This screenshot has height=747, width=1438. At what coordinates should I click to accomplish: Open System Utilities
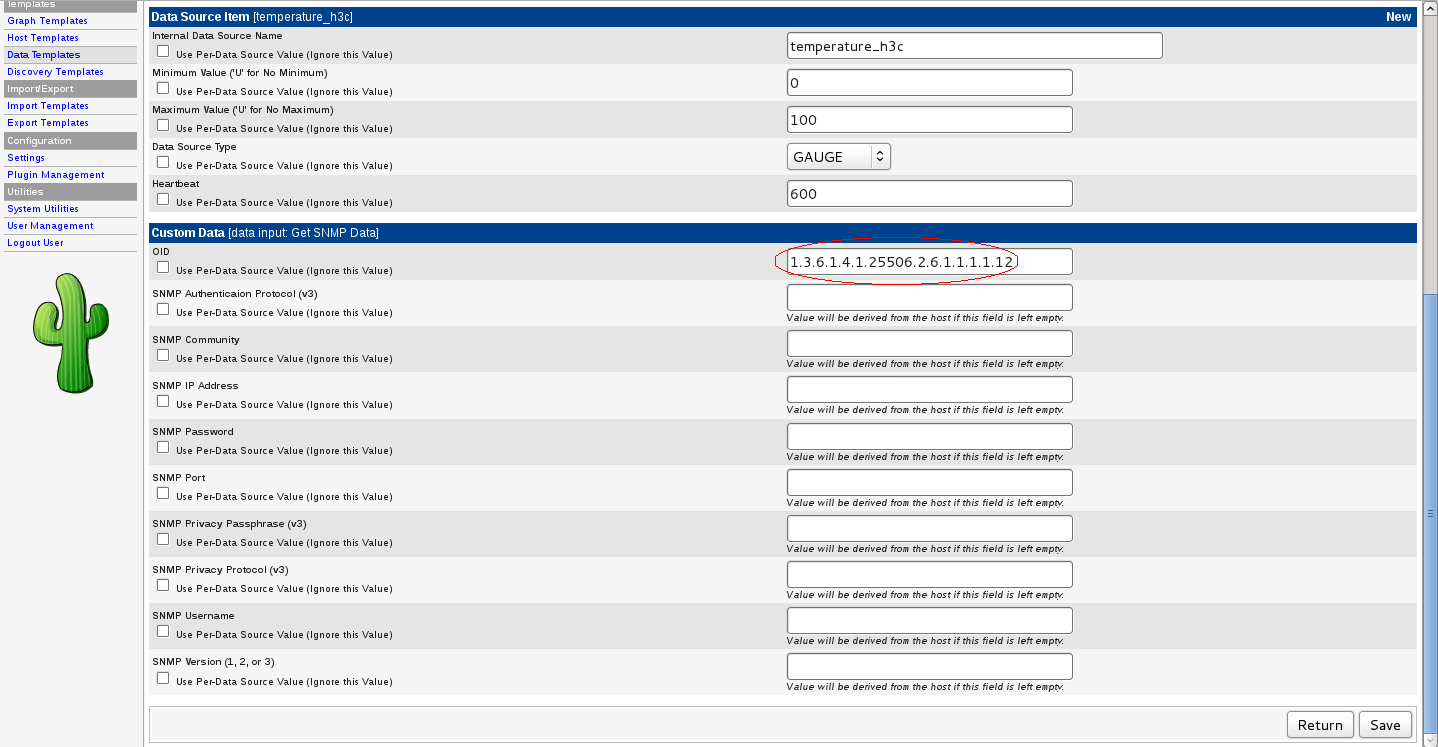coord(43,208)
